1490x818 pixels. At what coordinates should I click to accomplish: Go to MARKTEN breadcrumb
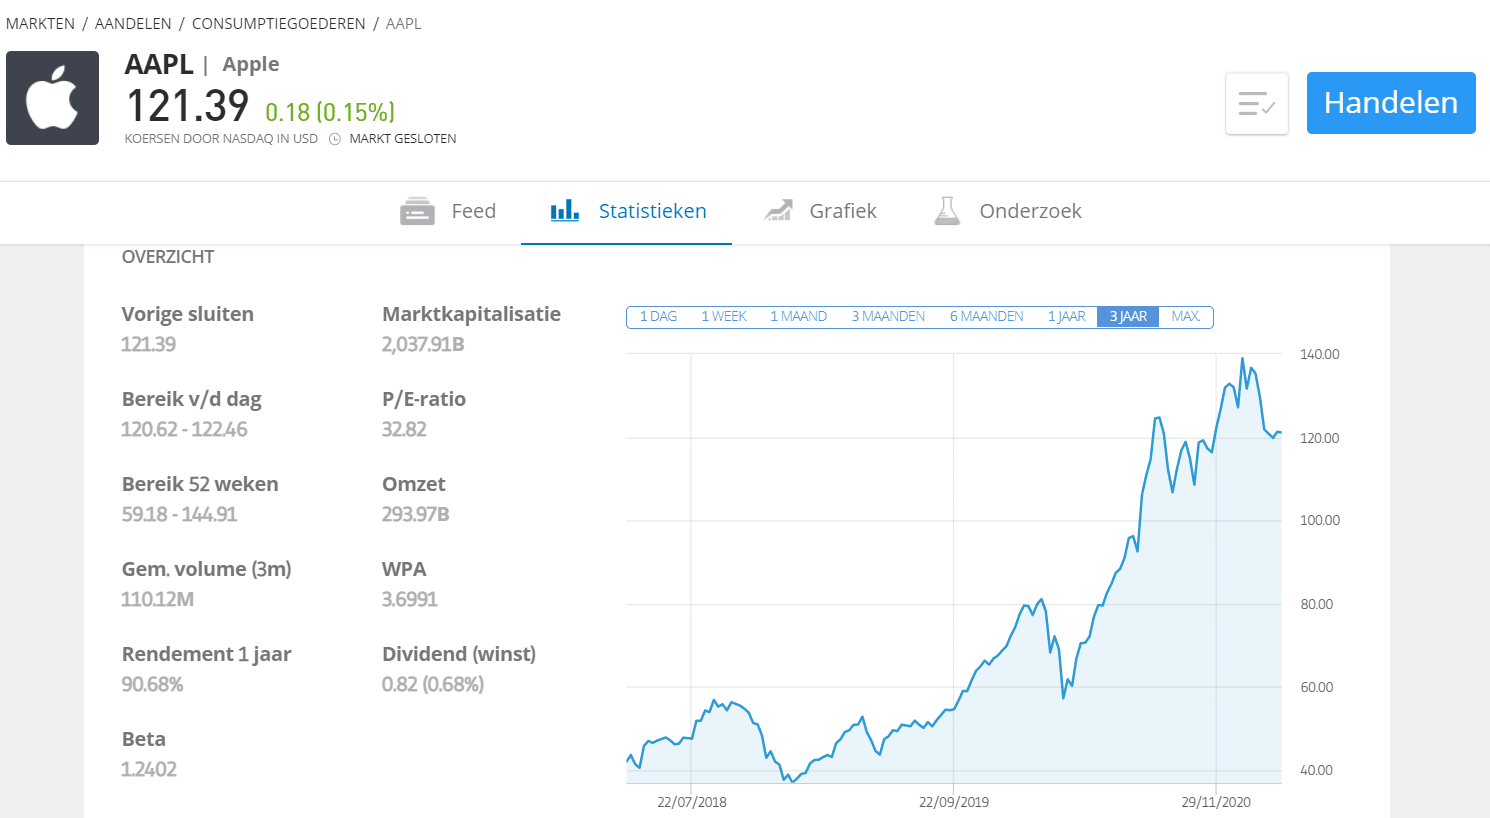pyautogui.click(x=40, y=24)
